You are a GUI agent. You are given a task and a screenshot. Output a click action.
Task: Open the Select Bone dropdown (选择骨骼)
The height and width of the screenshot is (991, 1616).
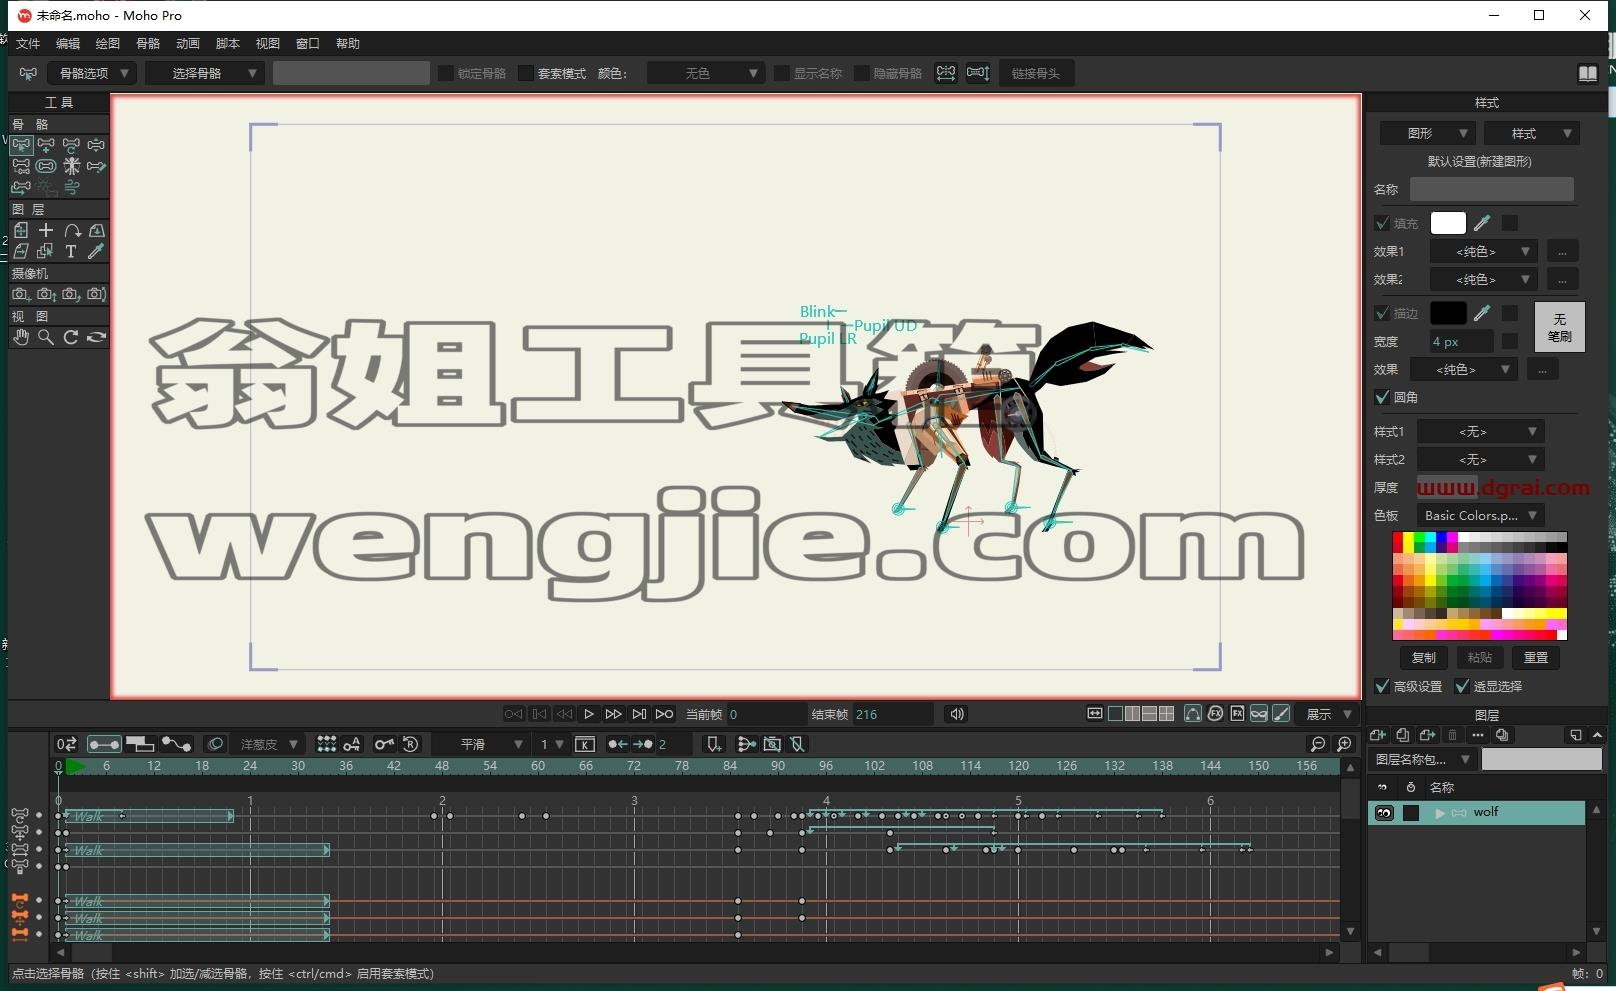coord(205,73)
